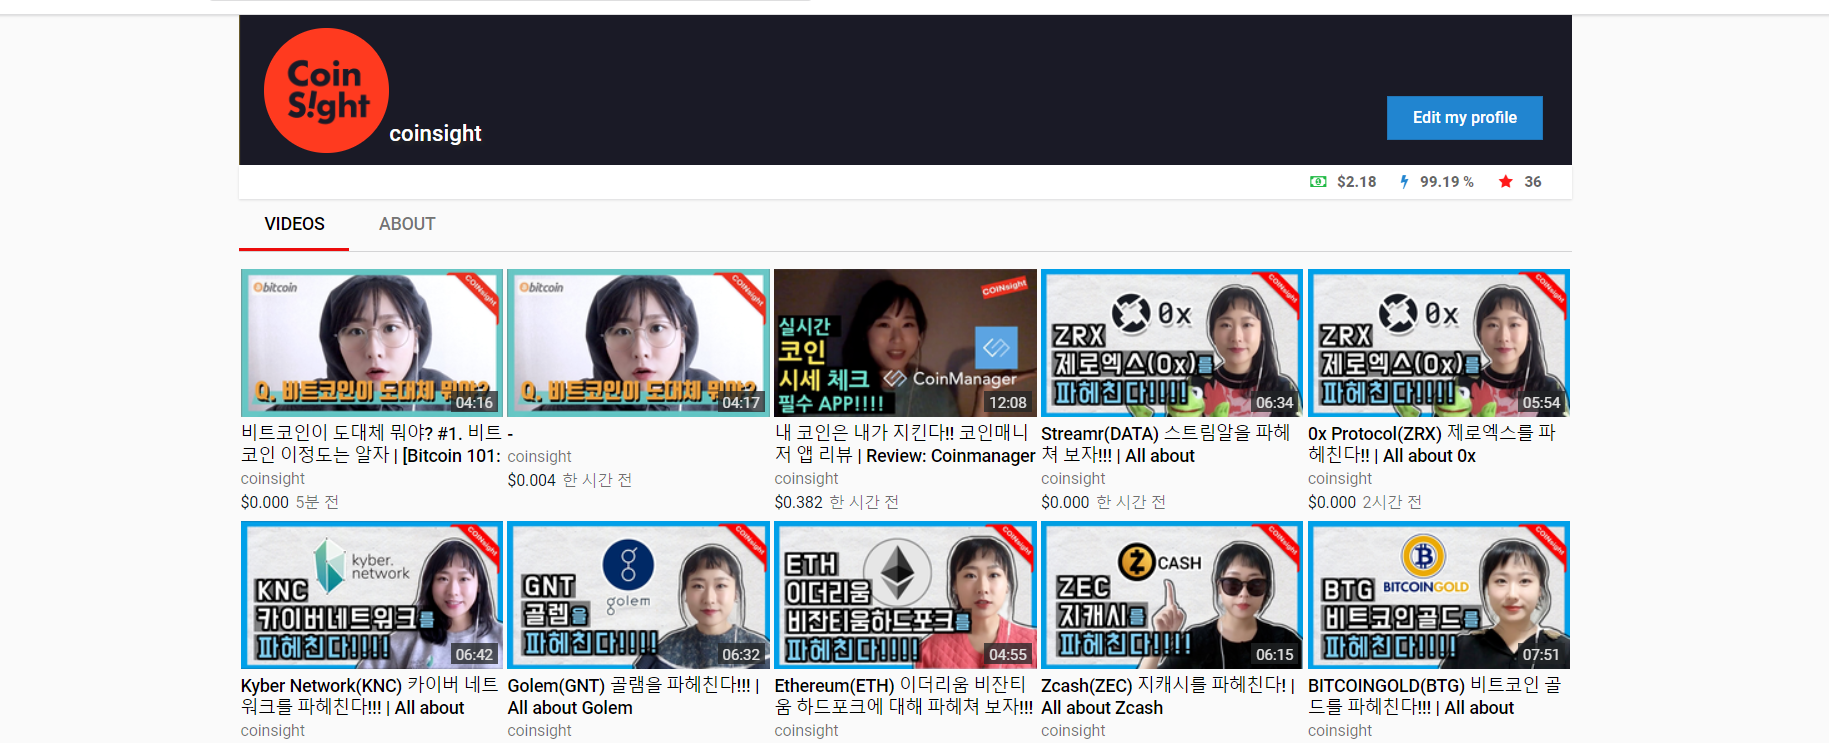The width and height of the screenshot is (1829, 743).
Task: Open the '비트코인이 도대체 뭐야? #1' video title
Action: [x=371, y=444]
